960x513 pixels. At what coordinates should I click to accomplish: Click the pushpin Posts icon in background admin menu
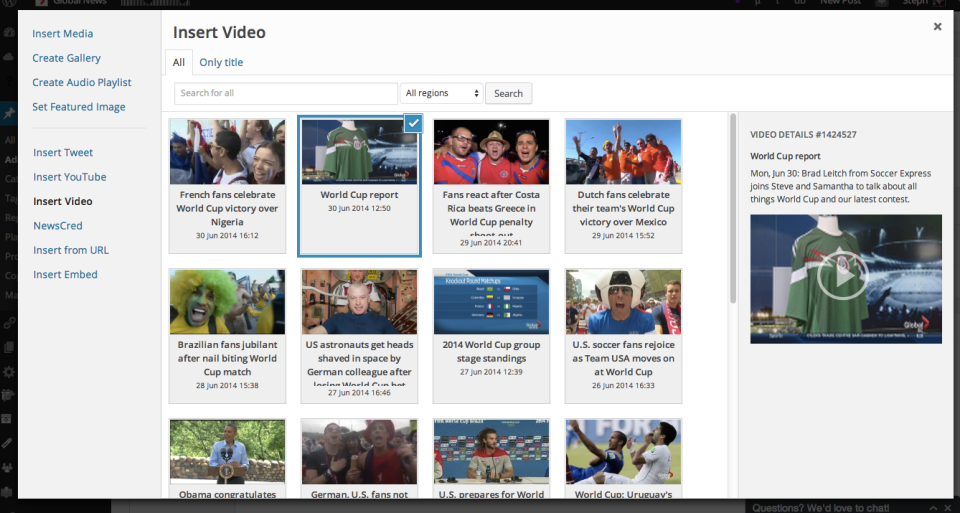(x=9, y=114)
